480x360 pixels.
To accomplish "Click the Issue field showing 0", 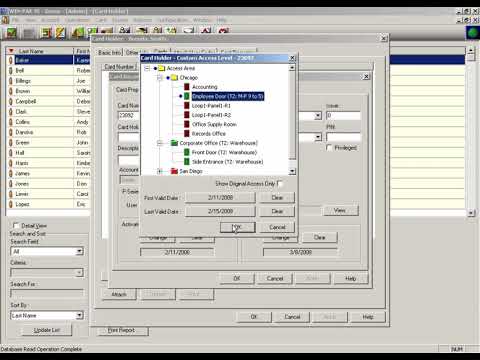I will (x=343, y=116).
